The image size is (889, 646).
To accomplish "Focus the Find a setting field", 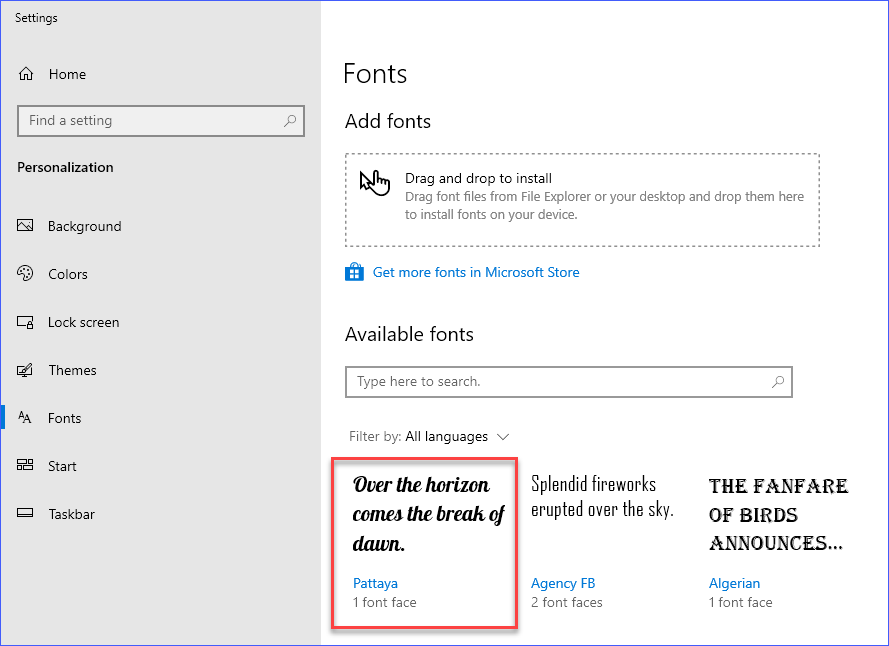I will 161,120.
